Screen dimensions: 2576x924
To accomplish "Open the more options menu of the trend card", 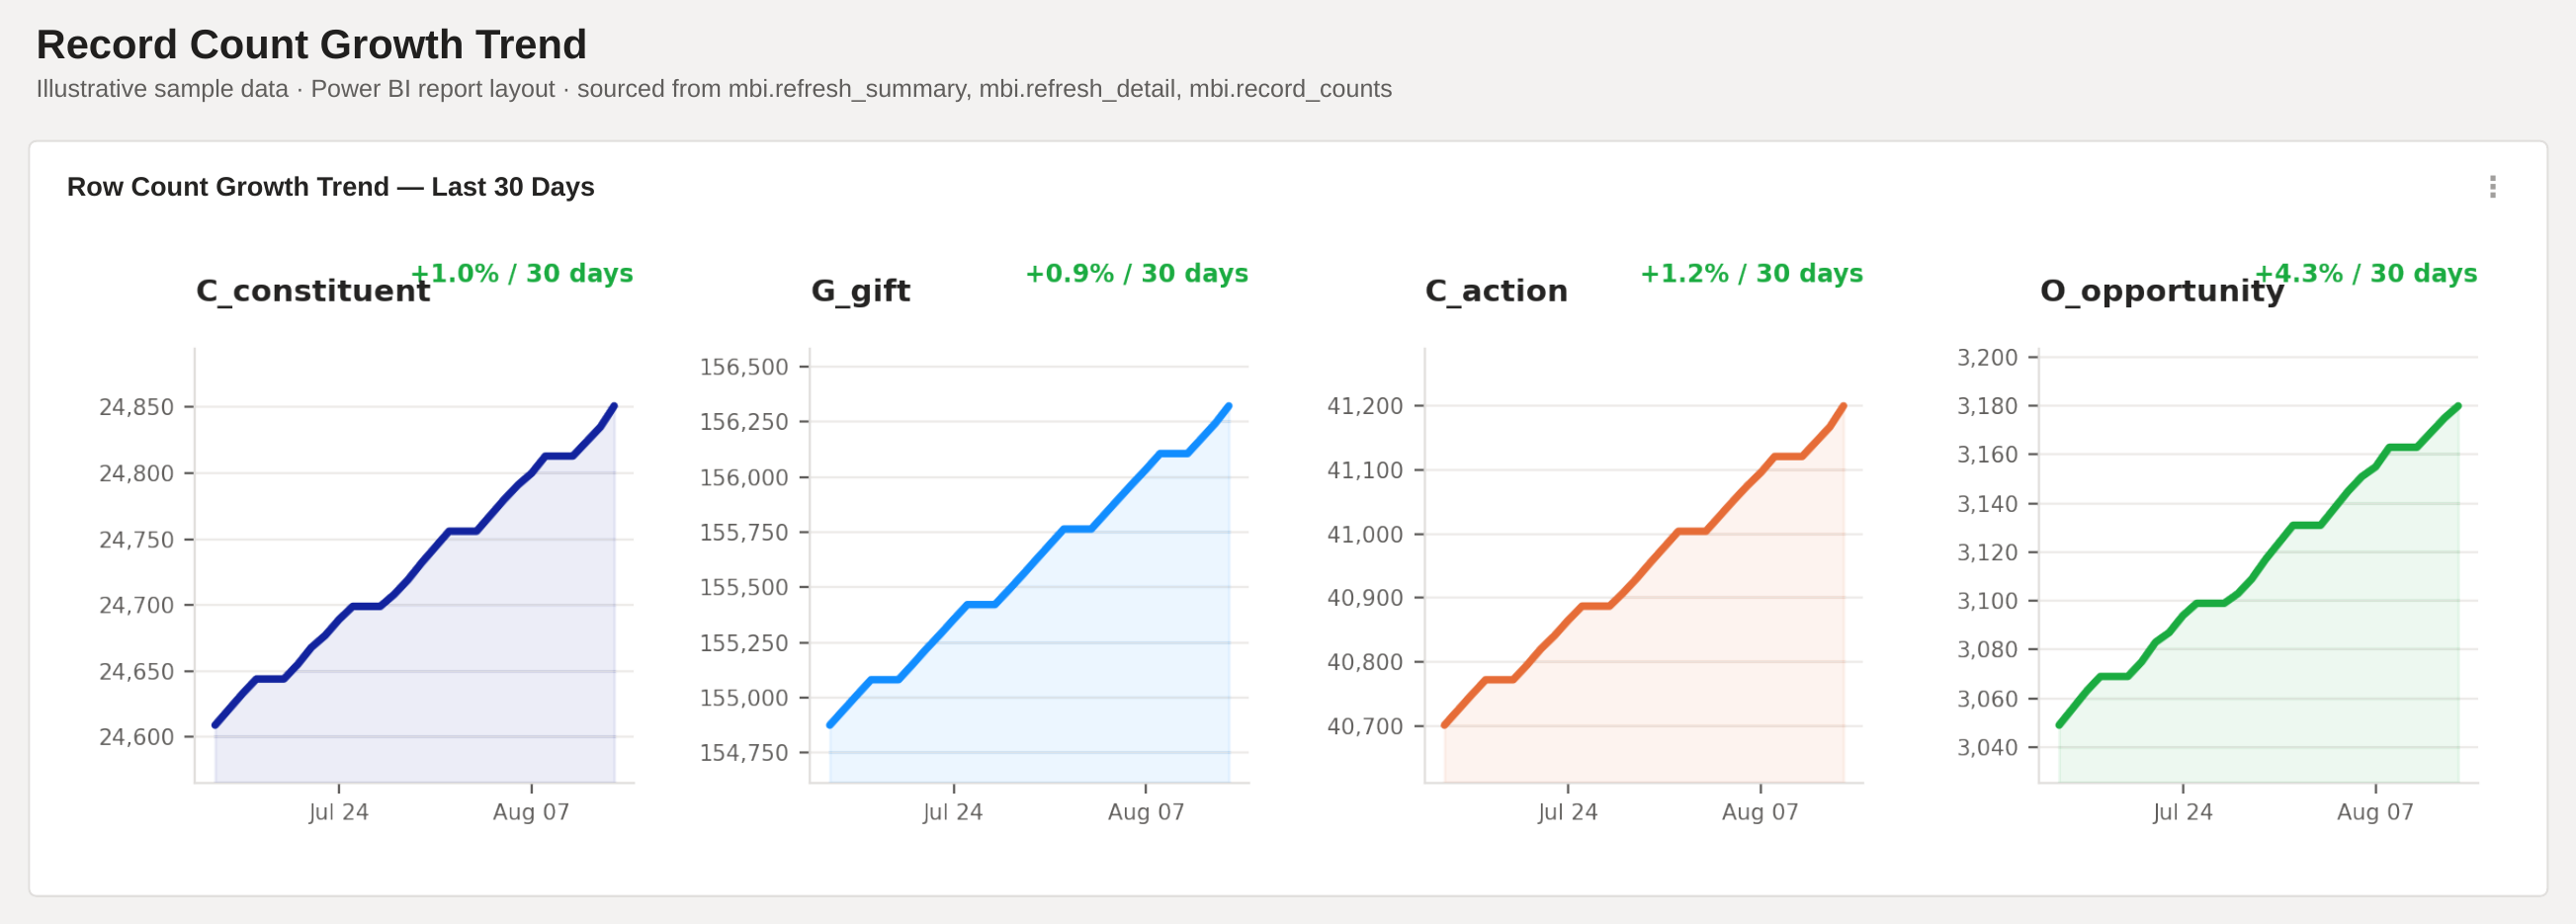I will 2492,187.
